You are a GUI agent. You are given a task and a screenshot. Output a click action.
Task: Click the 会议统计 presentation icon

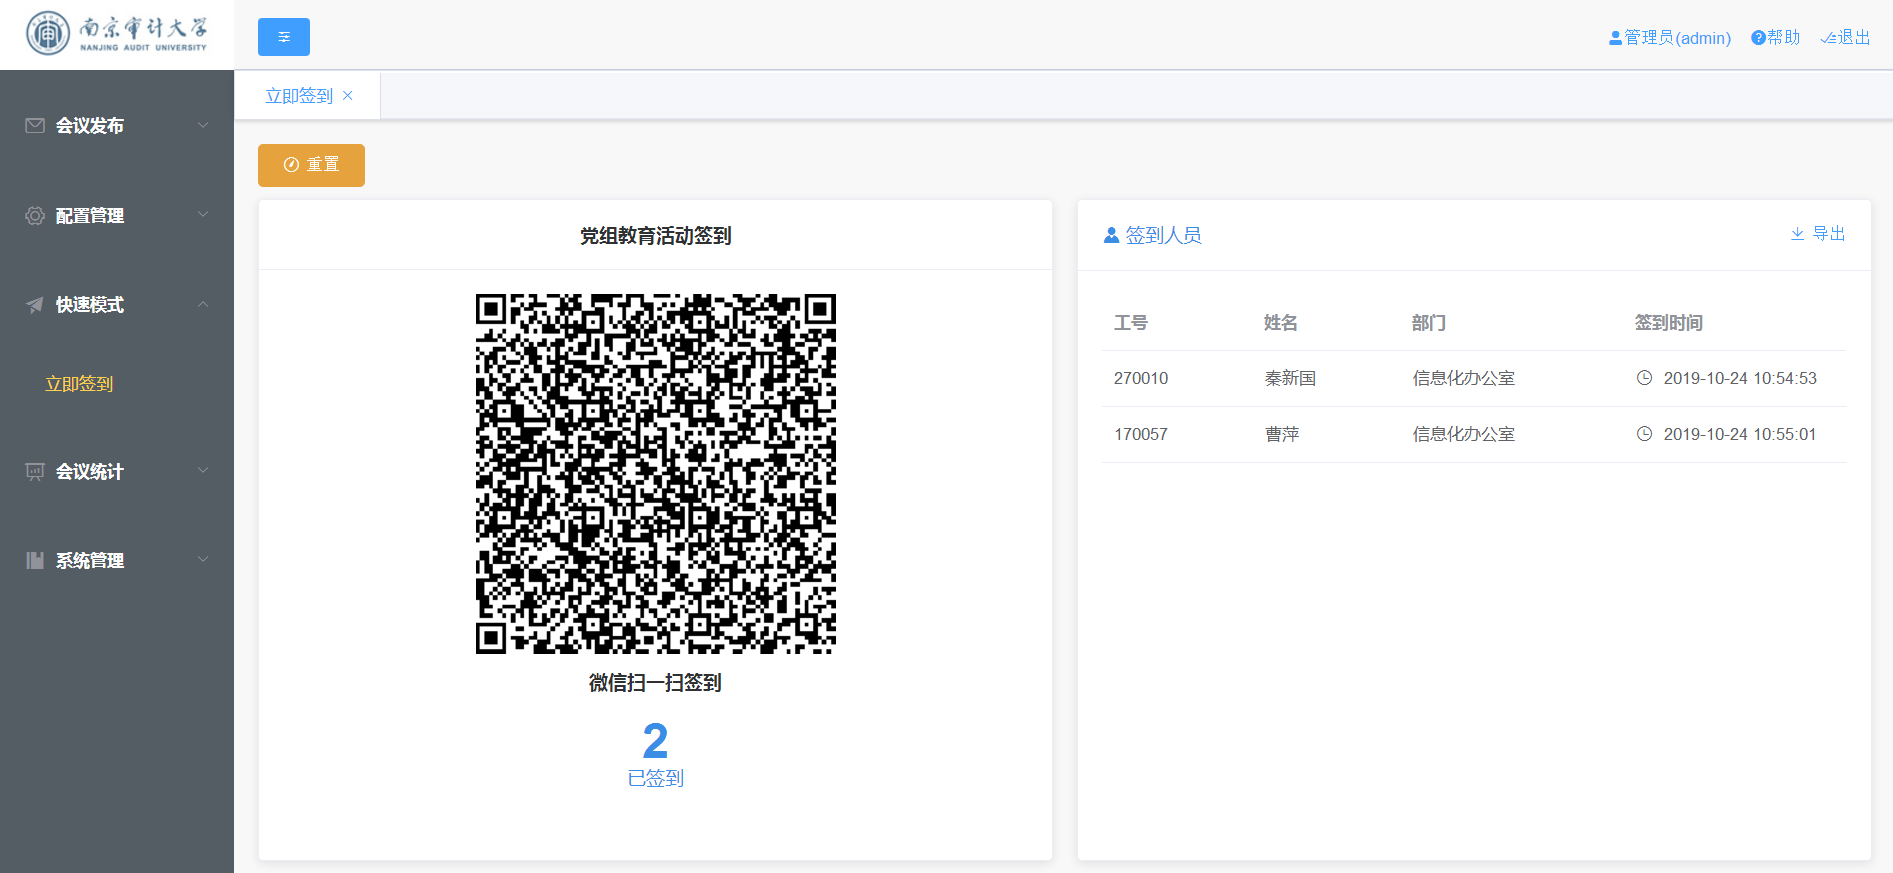click(35, 471)
